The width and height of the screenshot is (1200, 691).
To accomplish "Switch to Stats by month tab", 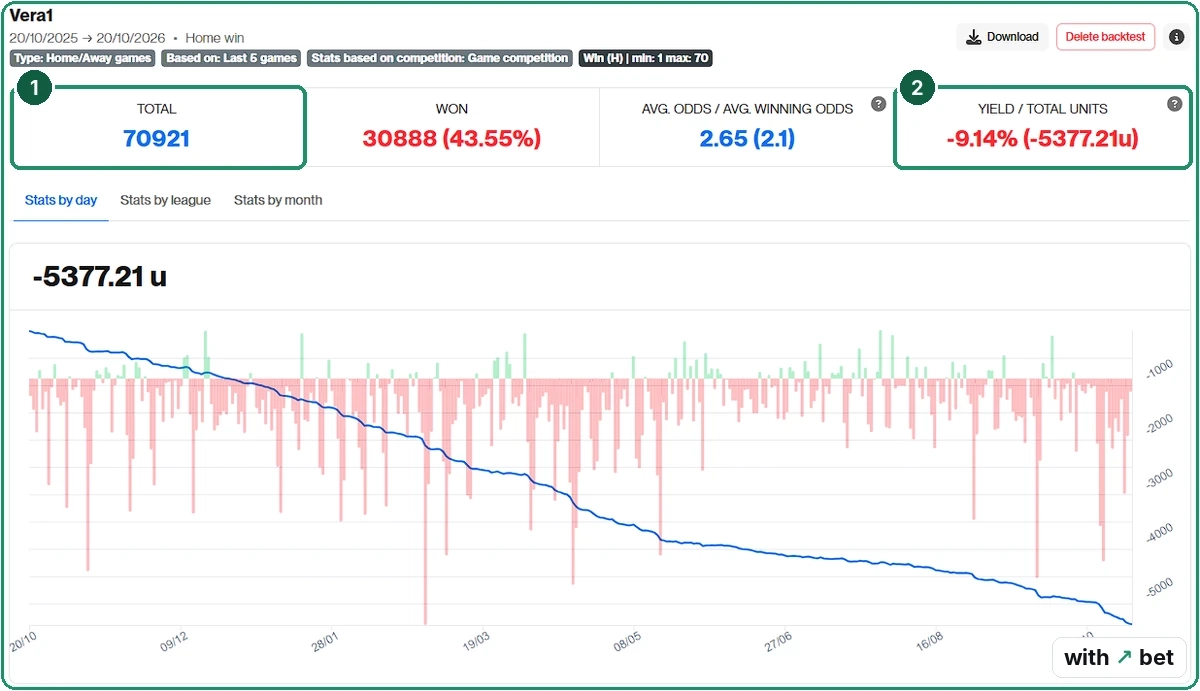I will click(278, 200).
